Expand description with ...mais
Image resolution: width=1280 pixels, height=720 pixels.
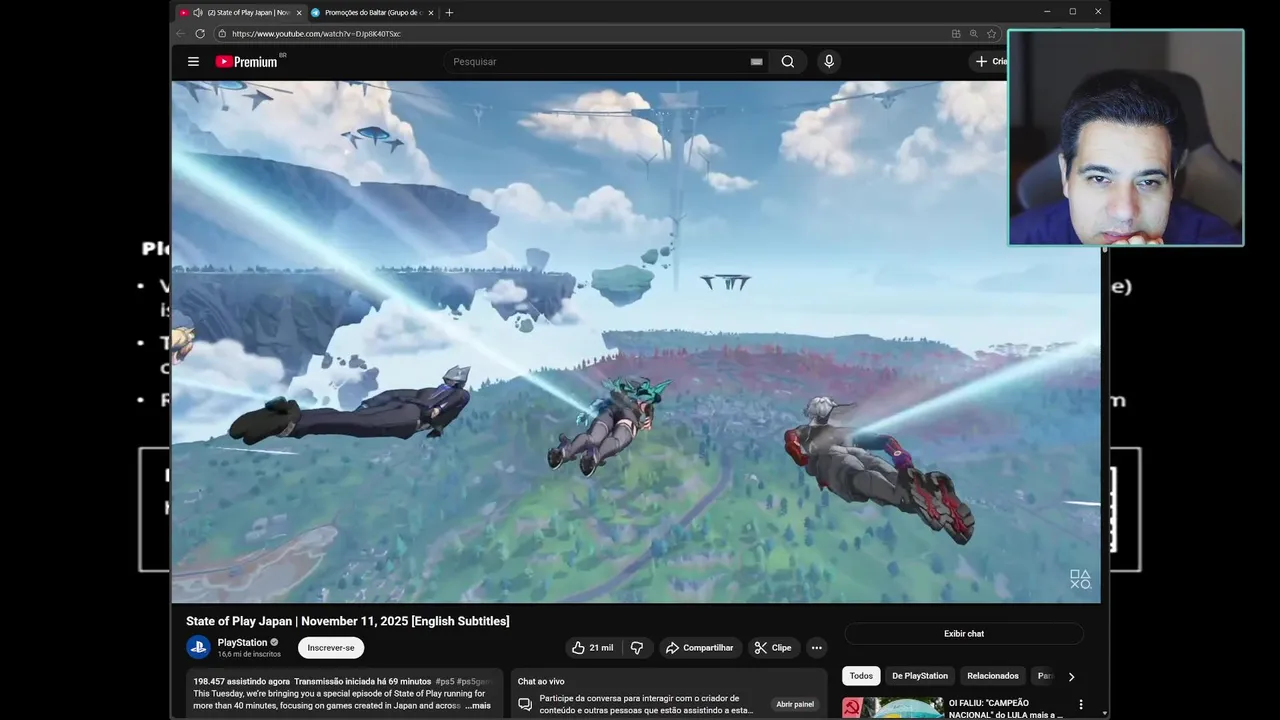pyautogui.click(x=478, y=705)
